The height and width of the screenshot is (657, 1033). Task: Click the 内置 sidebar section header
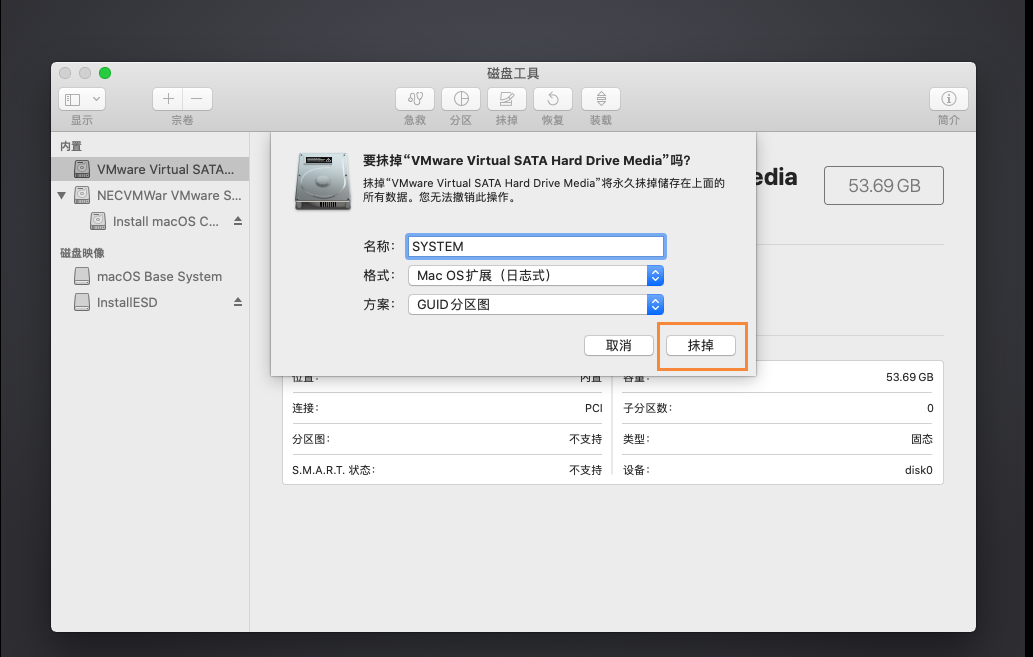coord(71,146)
